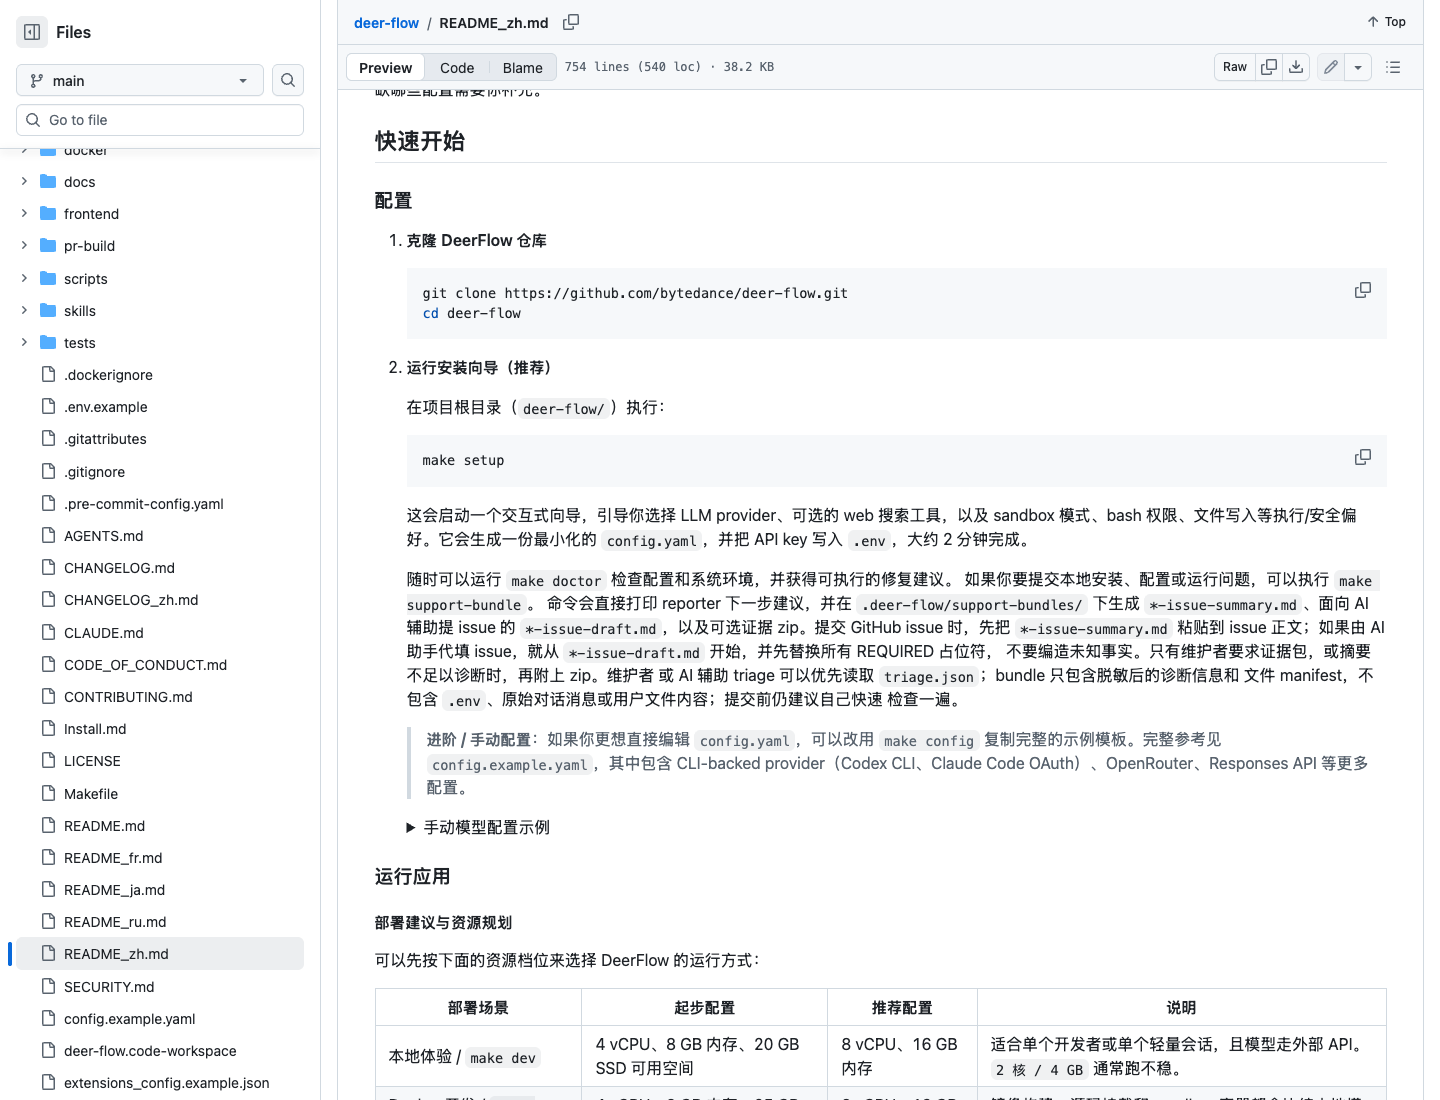
Task: Open the deer-flow repository breadcrumb link
Action: (386, 23)
